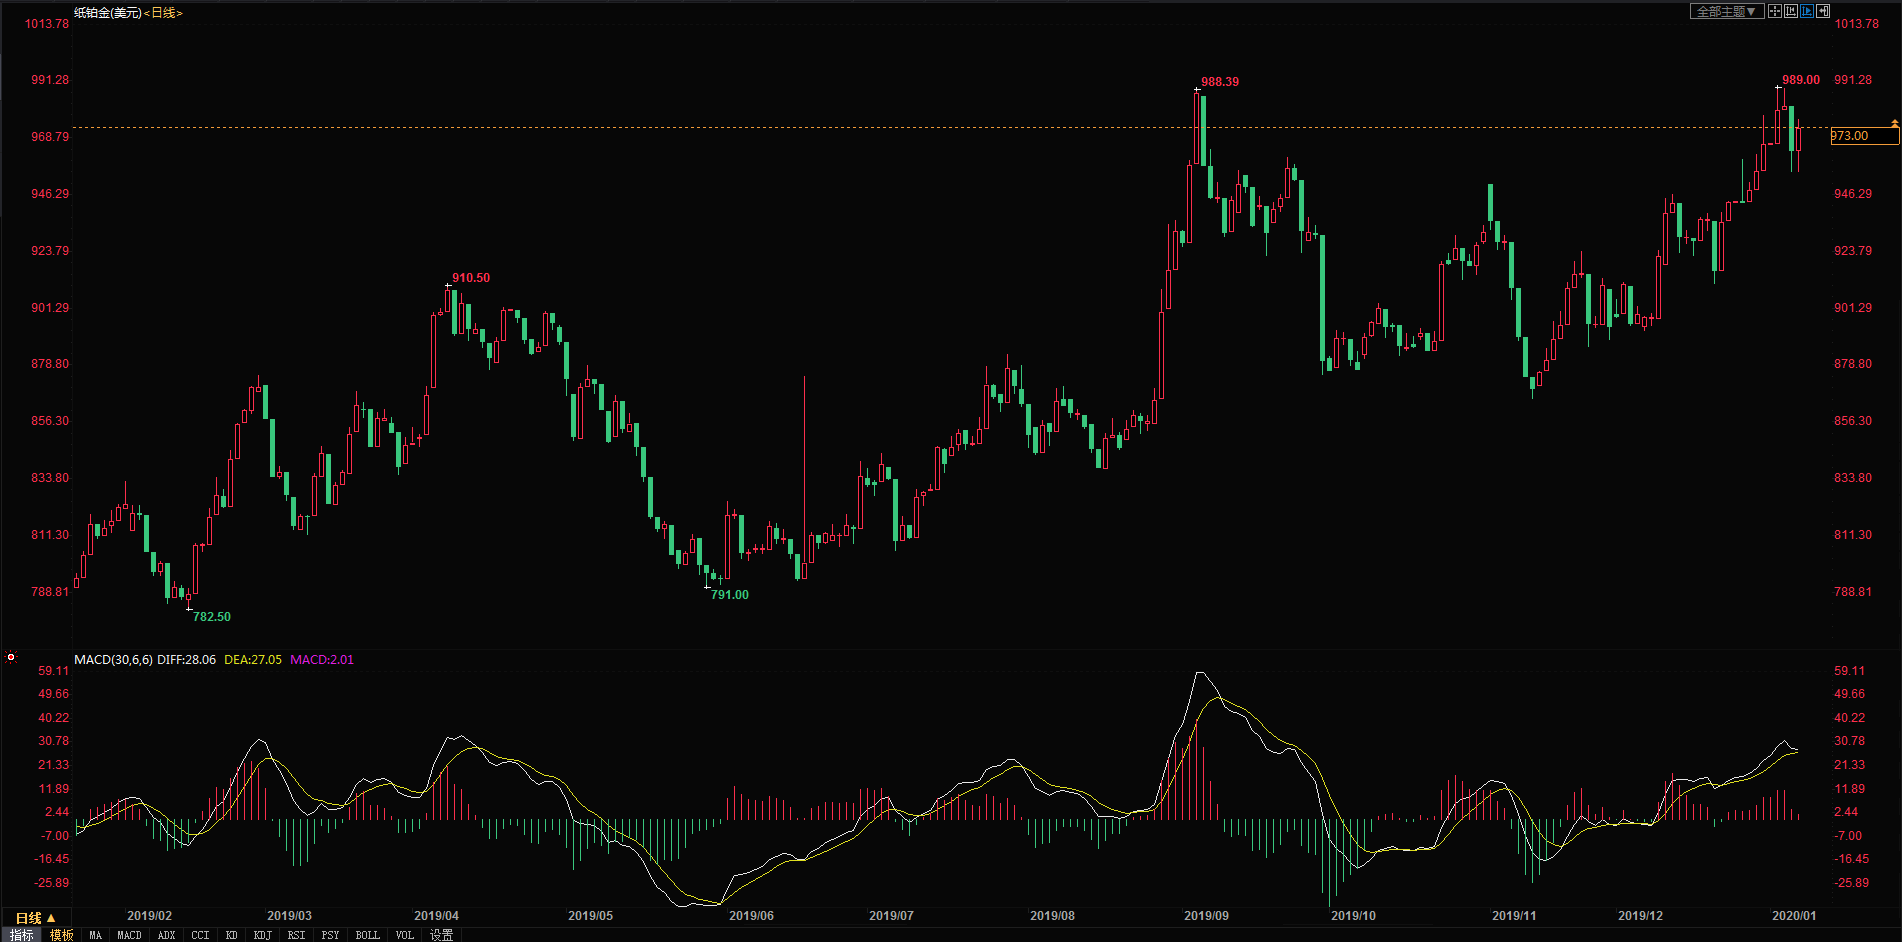Click the arrow-into-panel icon at top right

pos(1823,11)
